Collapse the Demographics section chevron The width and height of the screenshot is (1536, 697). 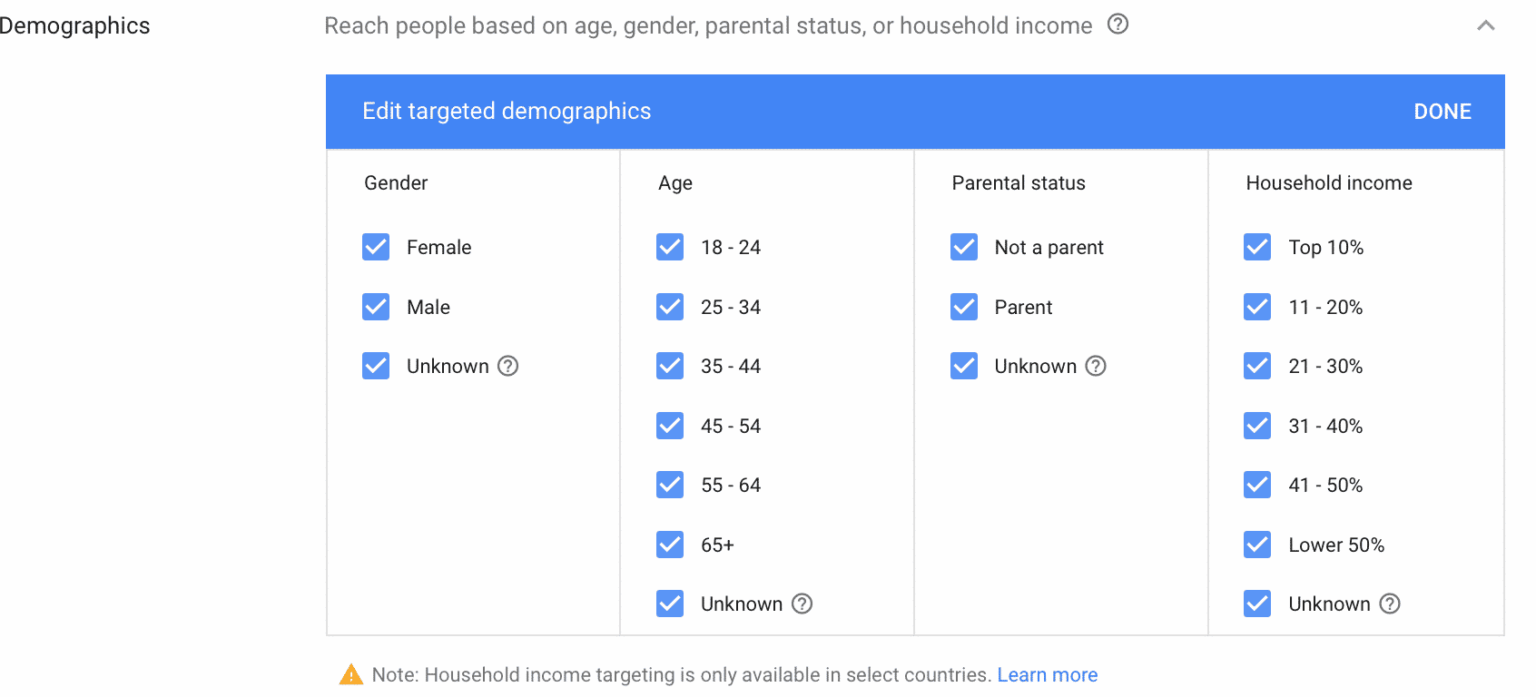tap(1486, 26)
